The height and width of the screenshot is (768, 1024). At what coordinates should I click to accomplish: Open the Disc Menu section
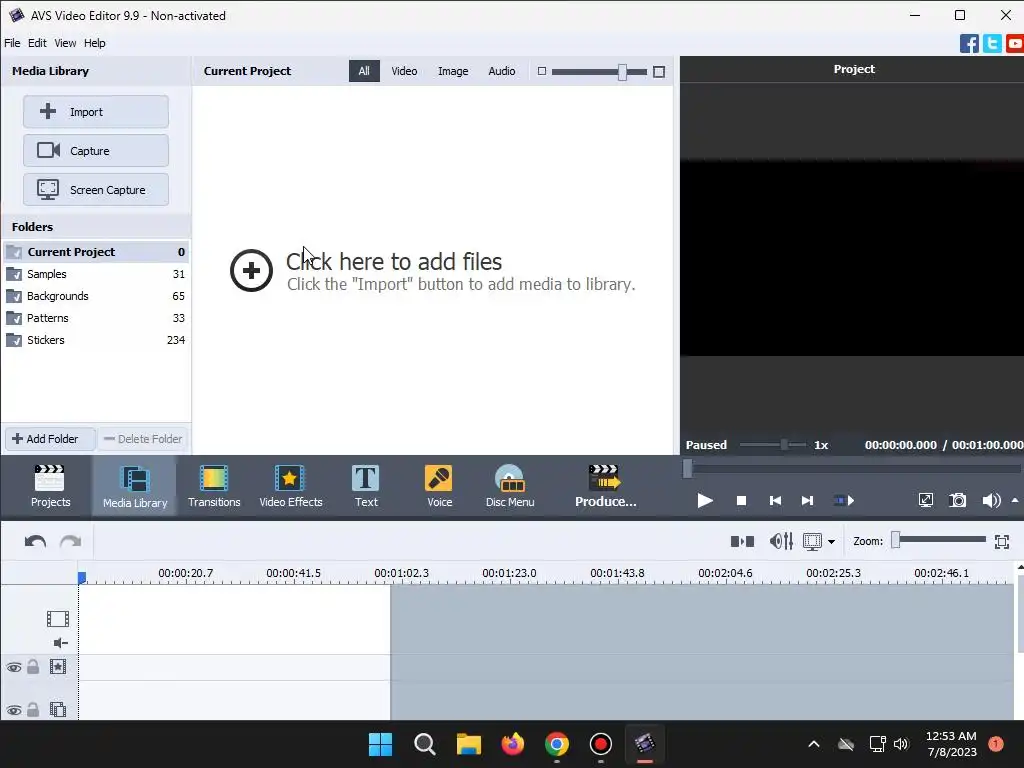coord(510,486)
